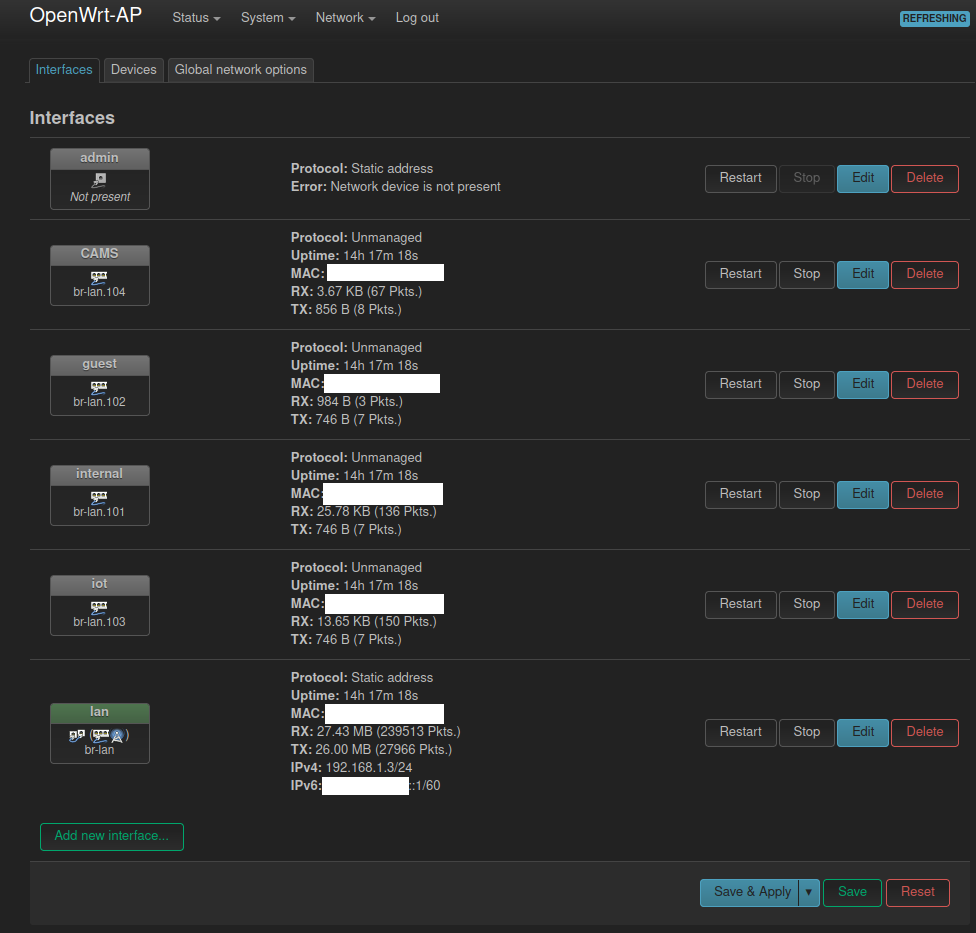Stop the lan interface

tap(807, 733)
